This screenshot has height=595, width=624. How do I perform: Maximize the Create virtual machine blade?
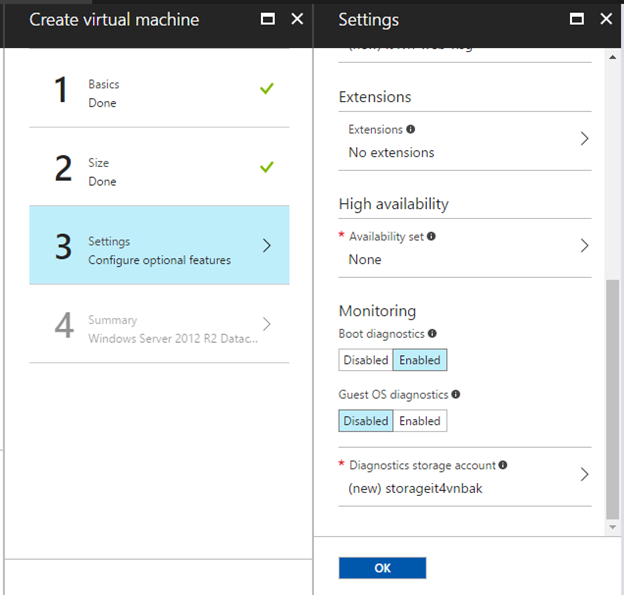click(x=267, y=19)
